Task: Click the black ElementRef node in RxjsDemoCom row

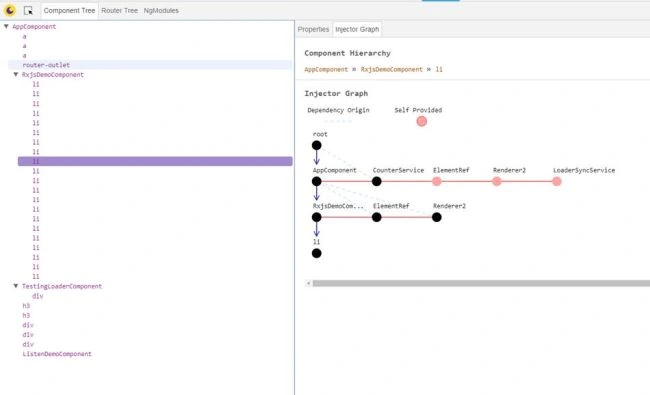Action: 376,217
